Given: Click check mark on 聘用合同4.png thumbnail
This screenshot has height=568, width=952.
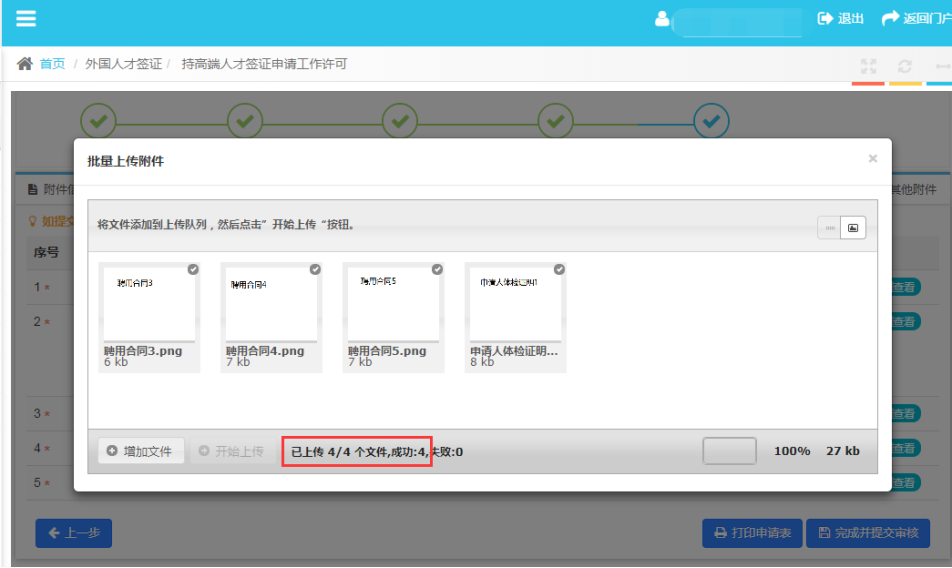Looking at the screenshot, I should click(315, 269).
